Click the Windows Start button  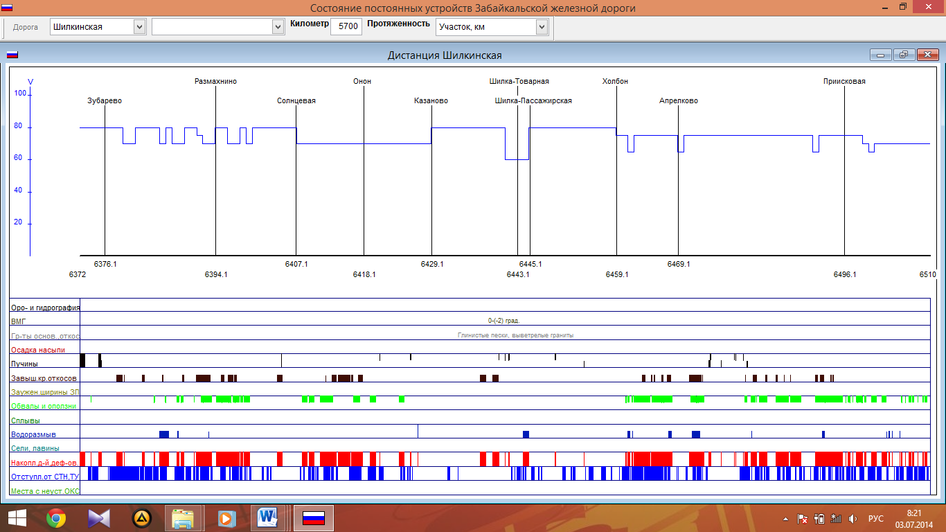[x=16, y=518]
